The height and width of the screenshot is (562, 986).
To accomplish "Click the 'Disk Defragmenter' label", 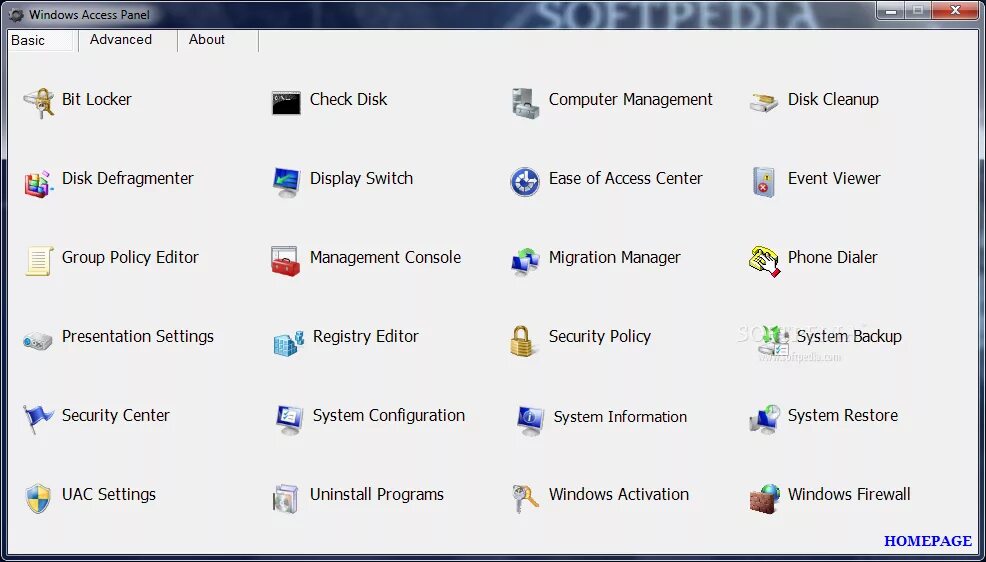I will pyautogui.click(x=128, y=179).
